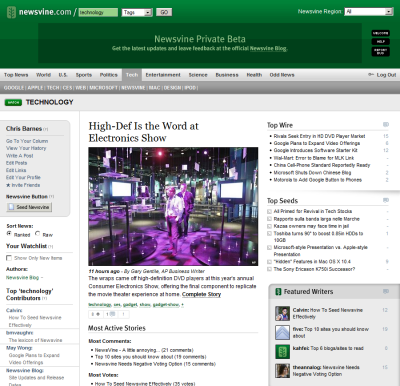Click 'Motorola to Add Google Button to Phones'
This screenshot has height=386, width=400.
(x=318, y=180)
